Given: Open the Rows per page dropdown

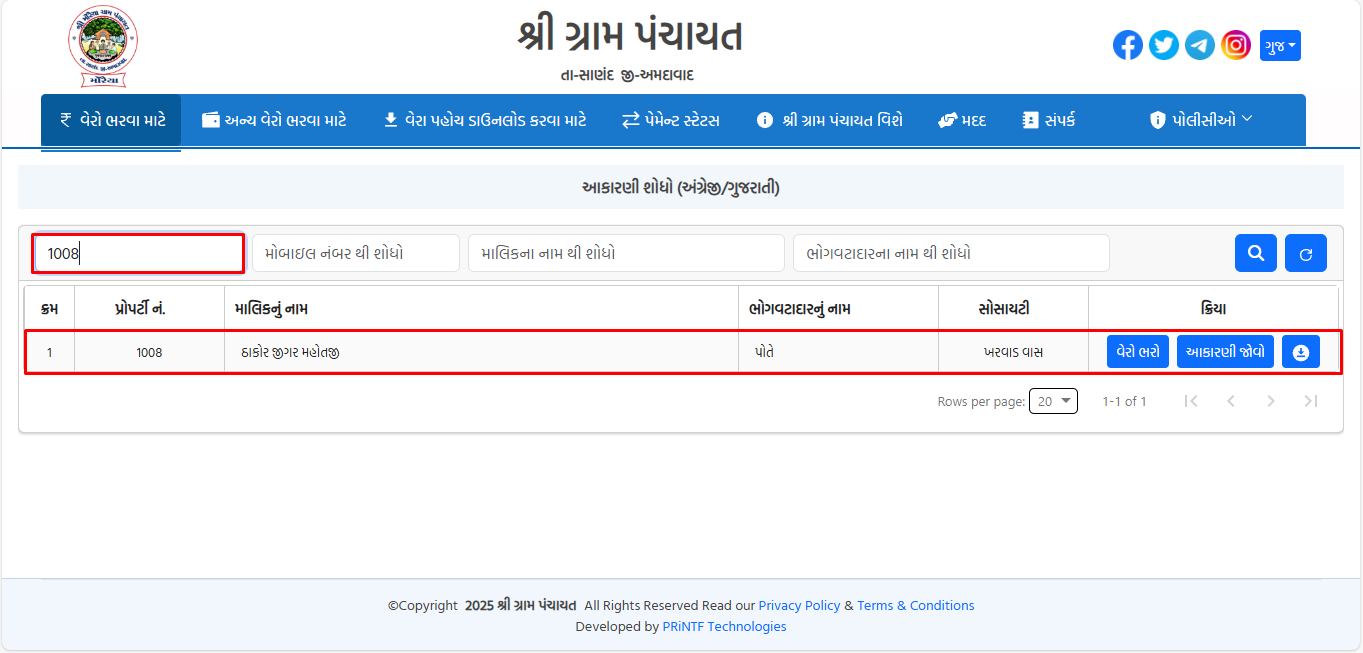Looking at the screenshot, I should click(1053, 400).
